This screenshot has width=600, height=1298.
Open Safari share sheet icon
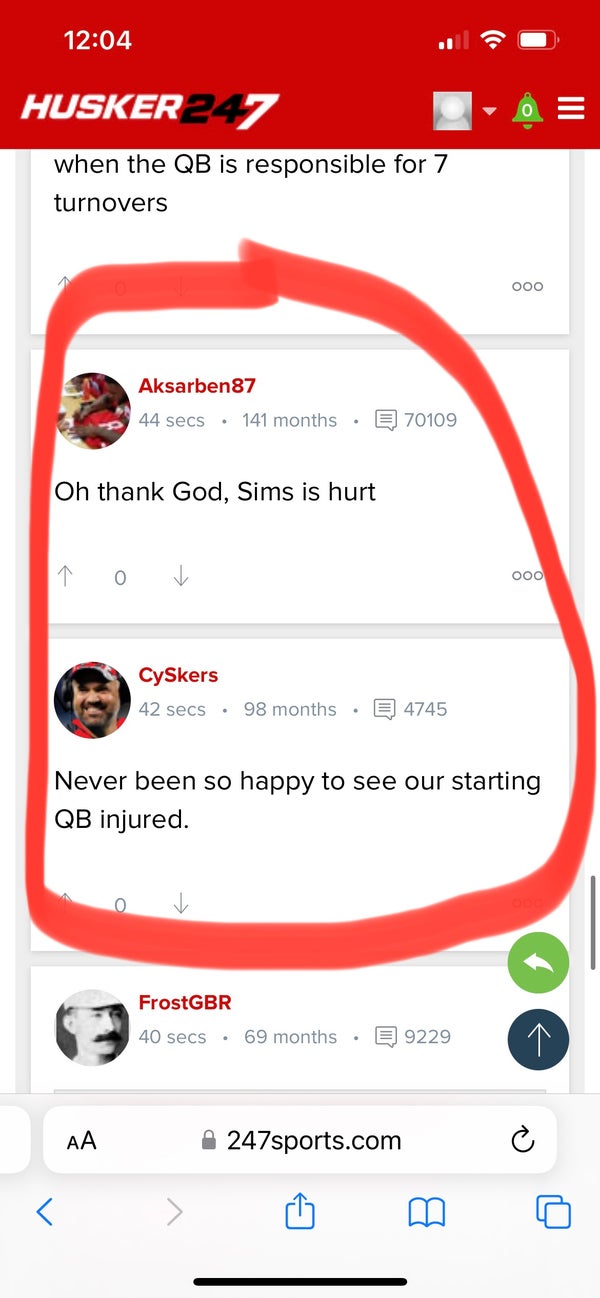point(300,1212)
